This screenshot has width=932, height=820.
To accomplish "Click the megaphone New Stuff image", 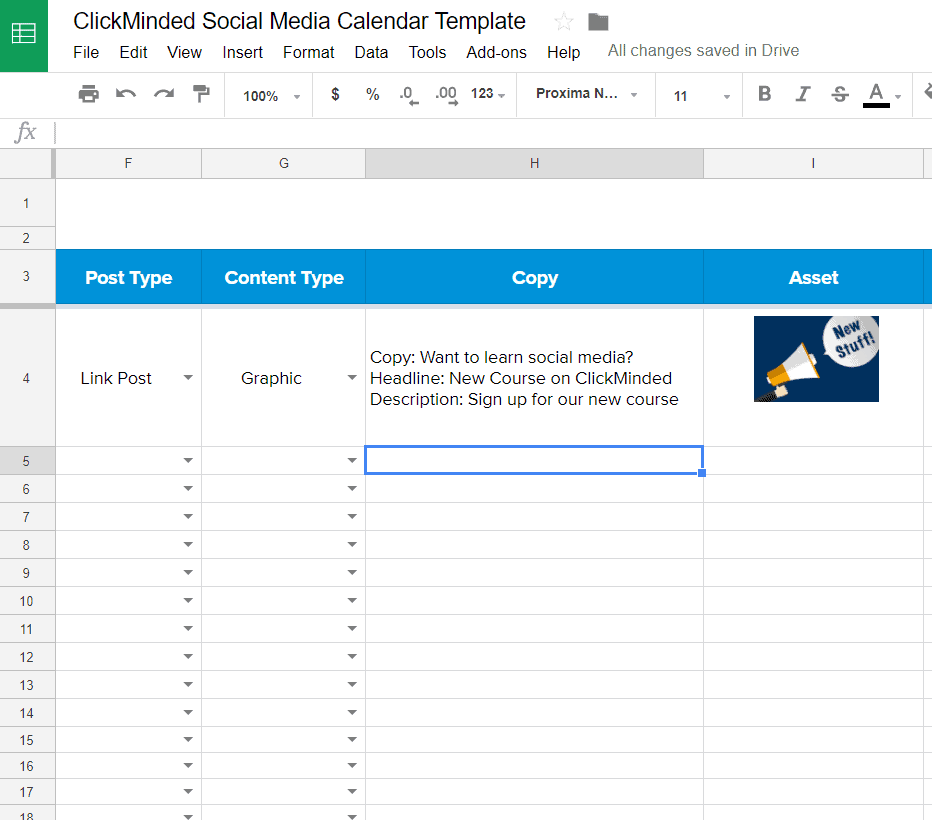I will pyautogui.click(x=816, y=359).
